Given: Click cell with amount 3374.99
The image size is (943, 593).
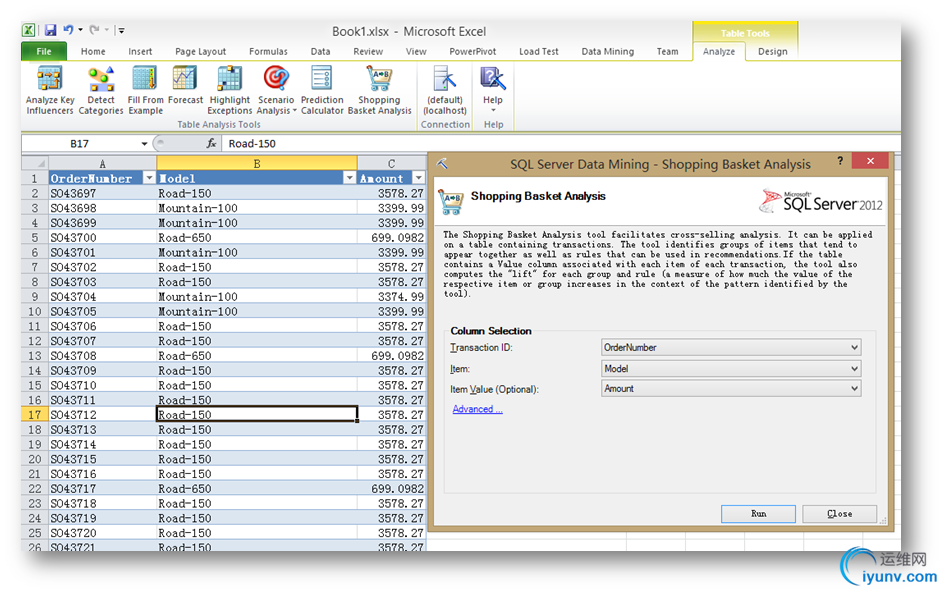Looking at the screenshot, I should (392, 296).
